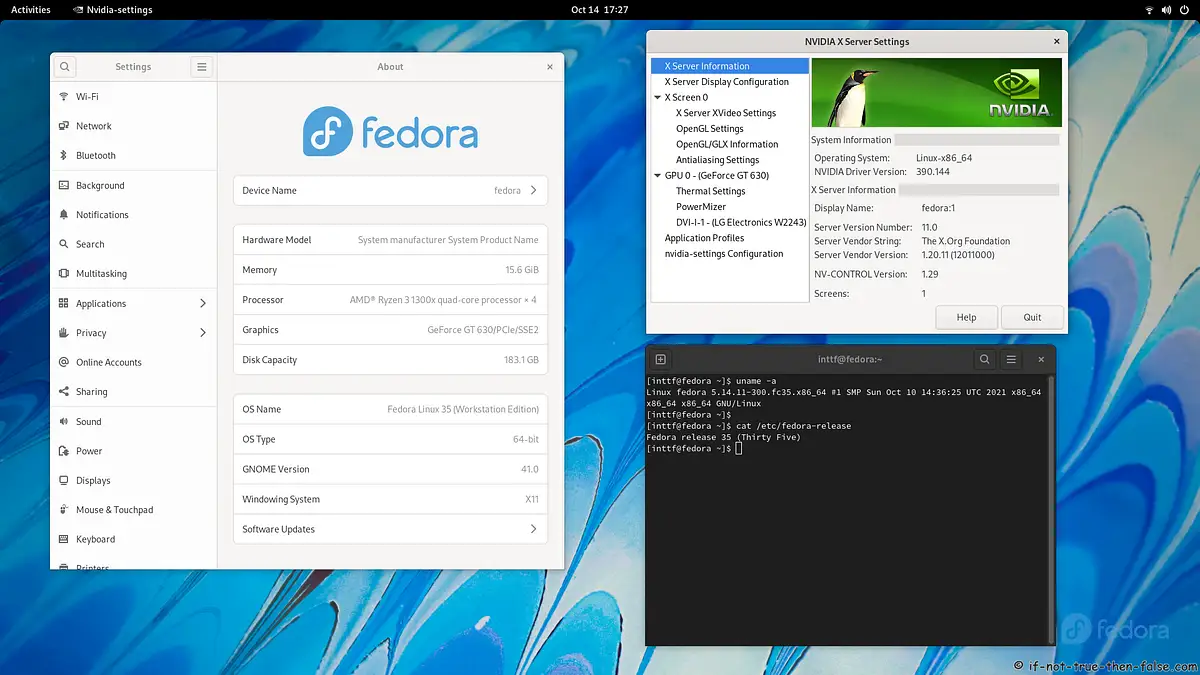Image resolution: width=1200 pixels, height=675 pixels.
Task: Select OpenGL Settings in NVIDIA tree
Action: [x=710, y=129]
